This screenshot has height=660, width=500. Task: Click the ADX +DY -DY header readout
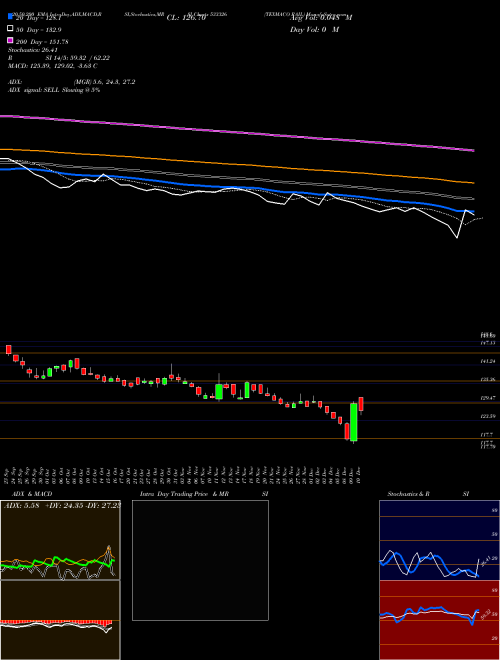click(x=62, y=505)
